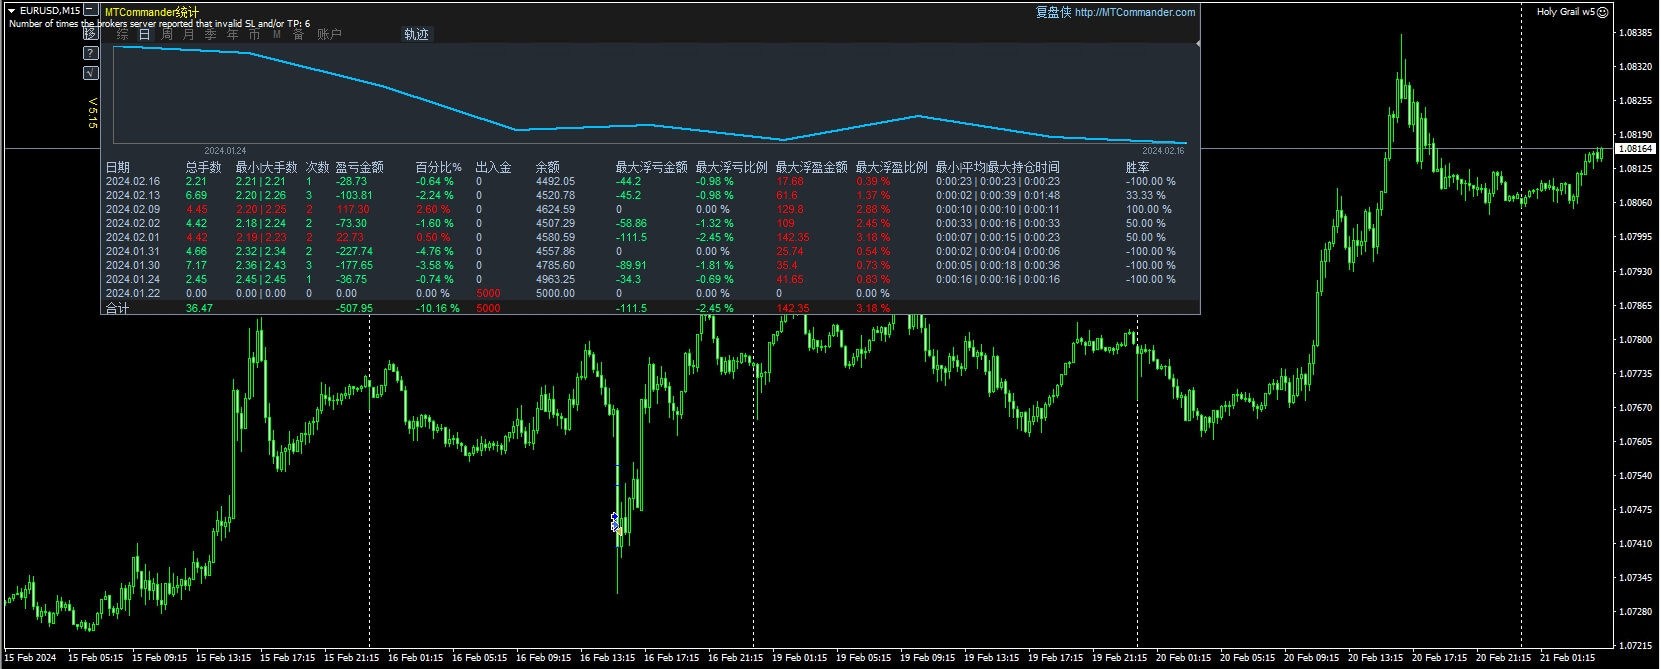Select the 2024.02.09 row in statistics table
This screenshot has height=669, width=1661.
(x=133, y=210)
